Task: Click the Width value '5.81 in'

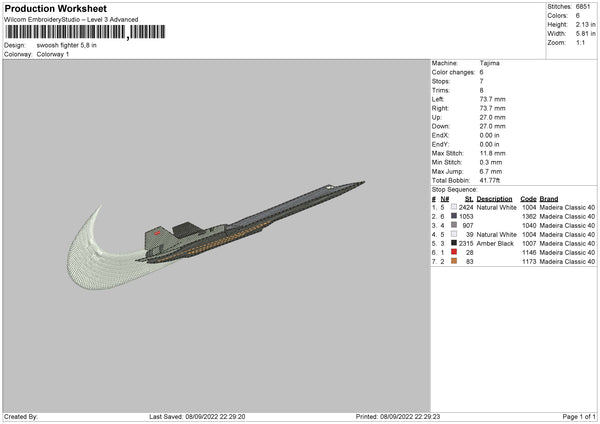Action: (x=585, y=34)
